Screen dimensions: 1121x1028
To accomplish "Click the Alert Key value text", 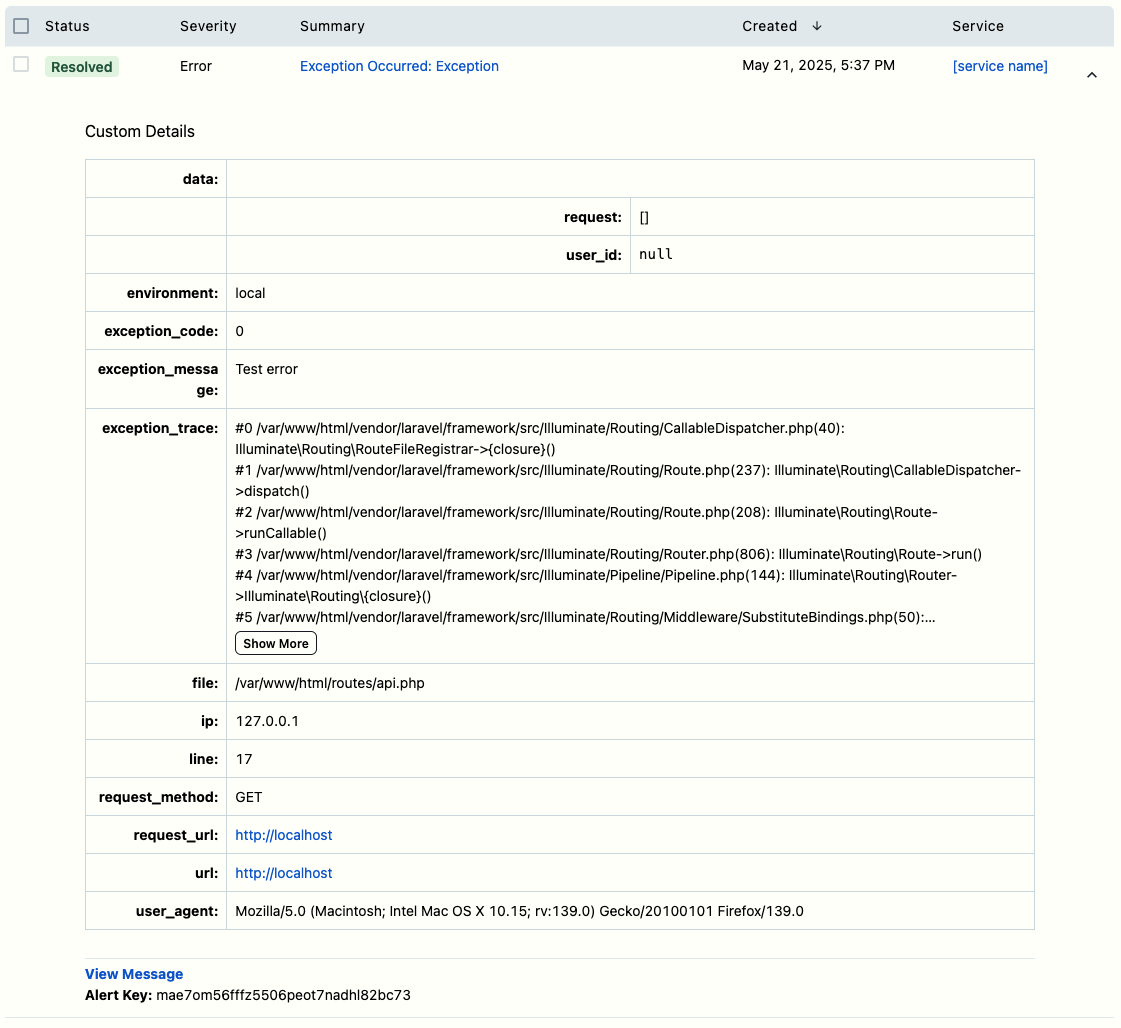I will point(283,995).
